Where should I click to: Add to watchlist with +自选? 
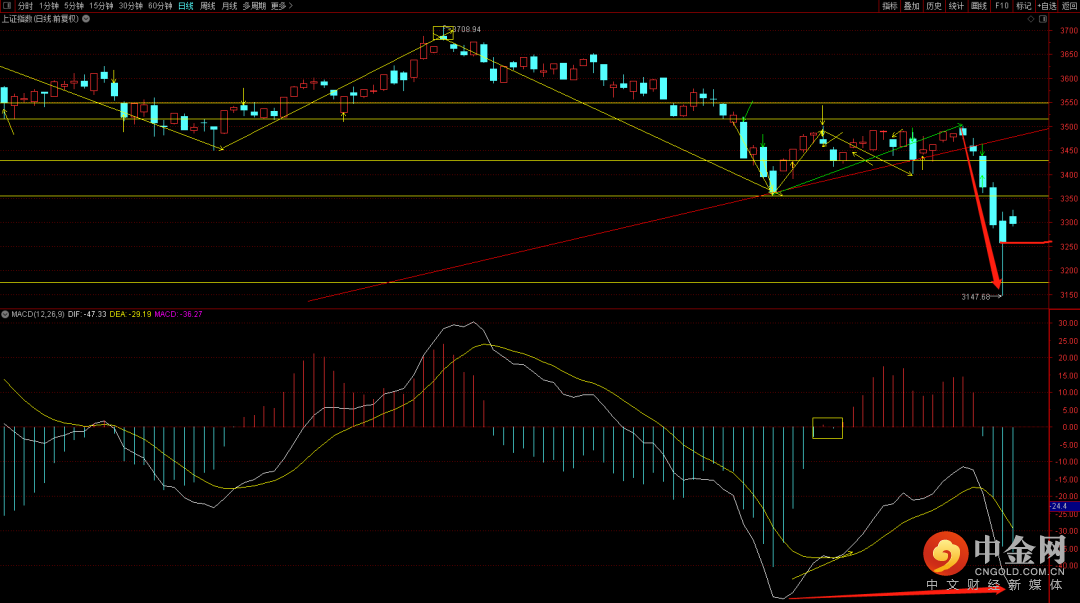click(1046, 6)
